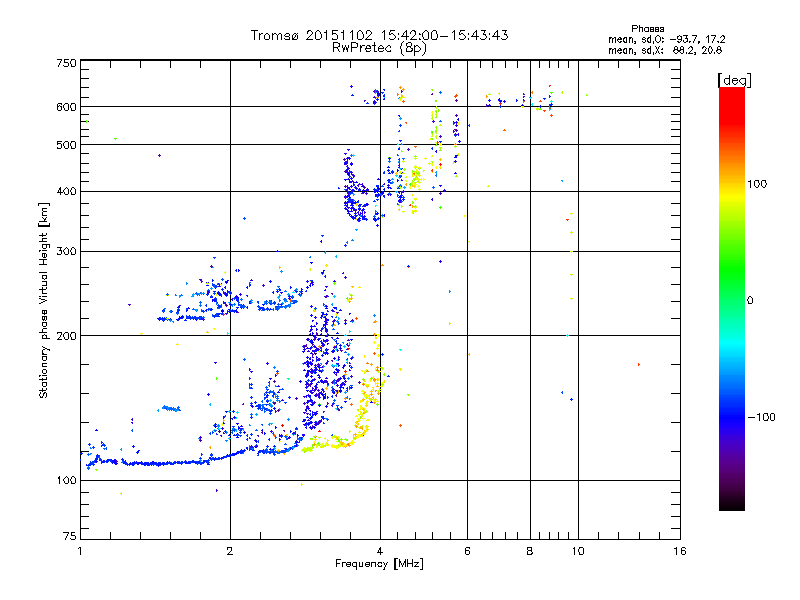
Task: Click the x-axis tick label '1'
Action: click(x=80, y=551)
